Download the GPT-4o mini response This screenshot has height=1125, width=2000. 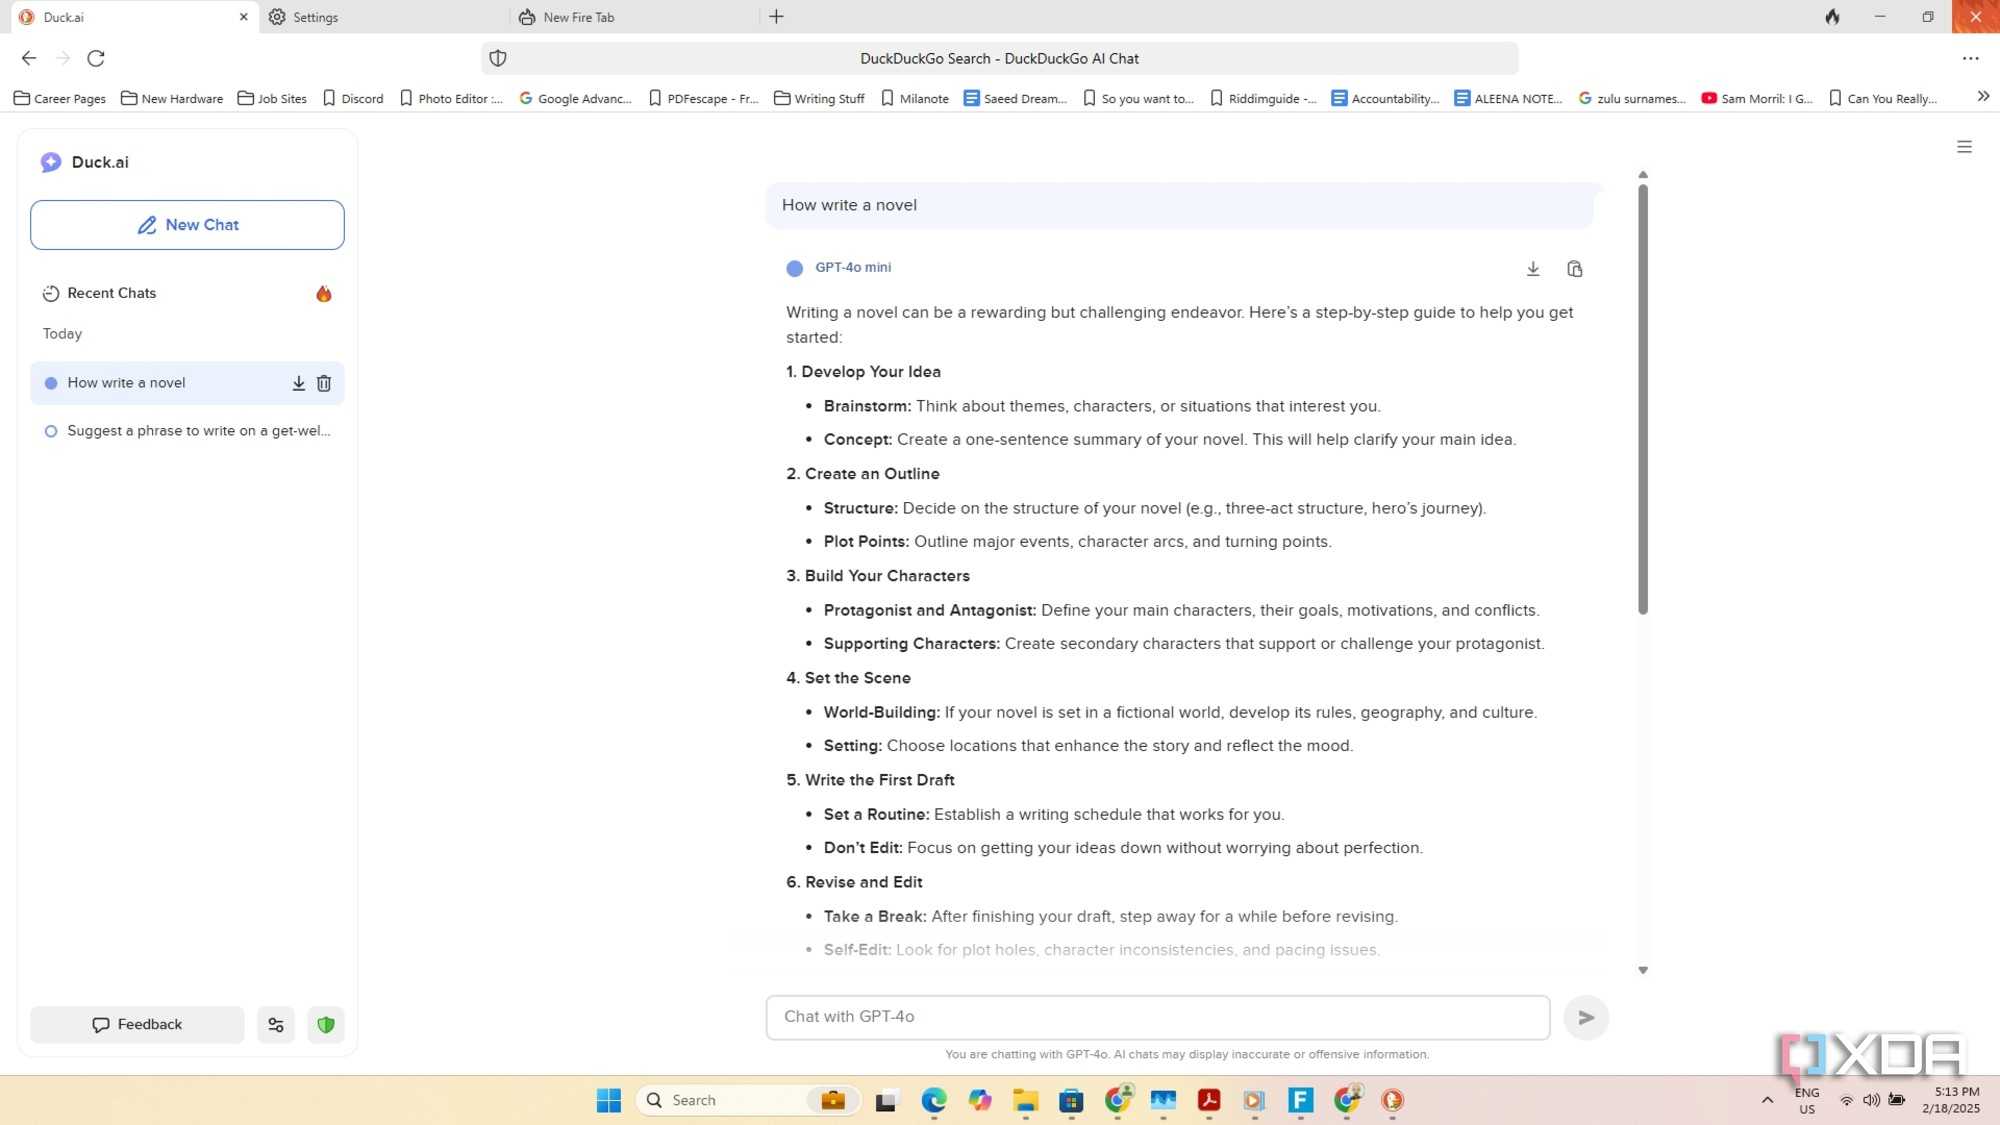click(1533, 269)
